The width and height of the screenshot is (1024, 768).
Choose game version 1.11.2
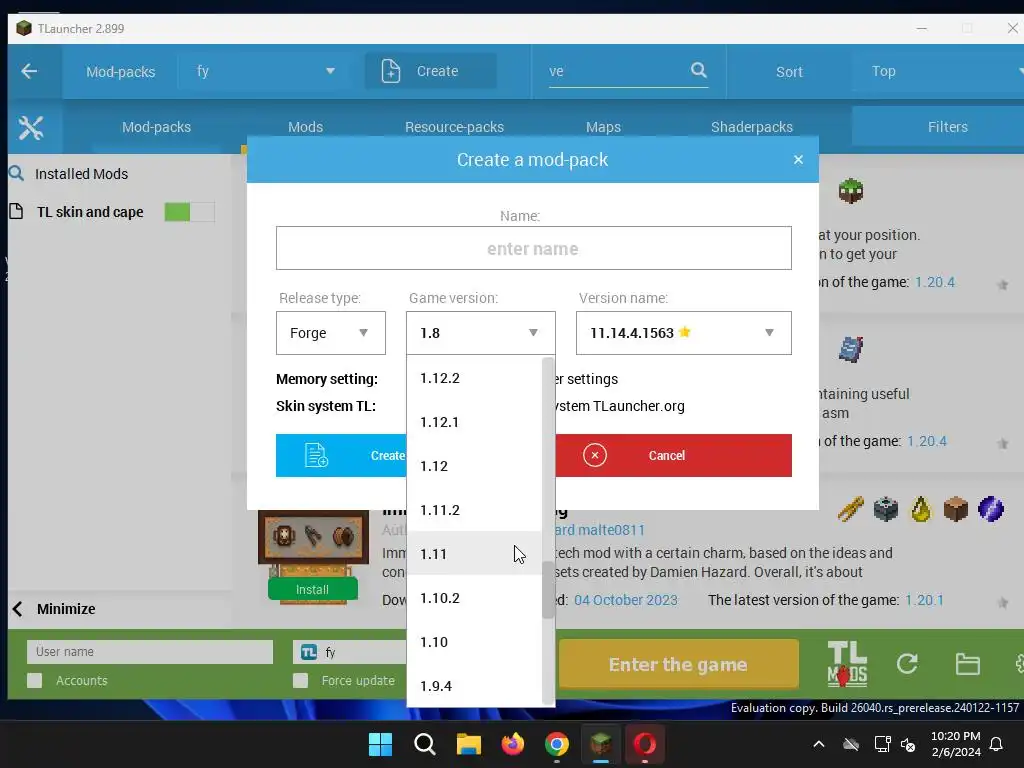tap(474, 510)
